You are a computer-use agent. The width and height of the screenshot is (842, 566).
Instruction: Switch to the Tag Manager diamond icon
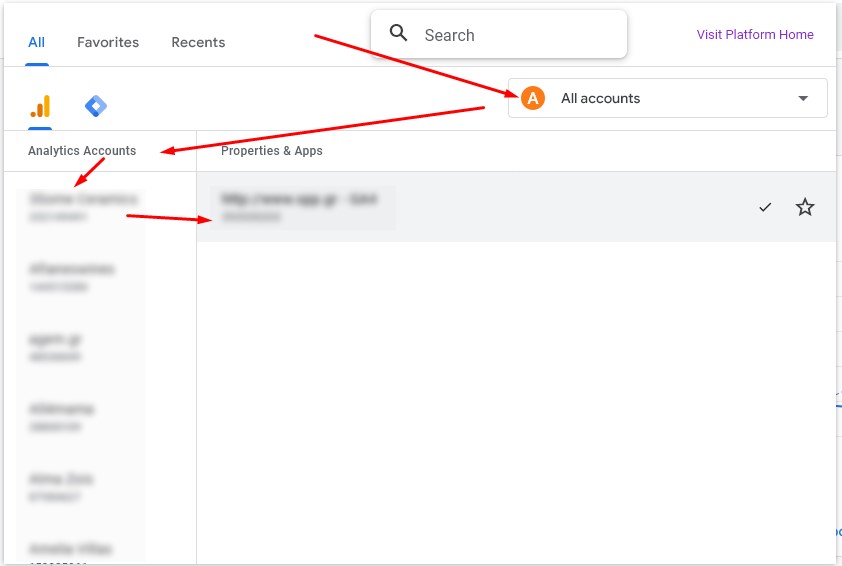96,106
